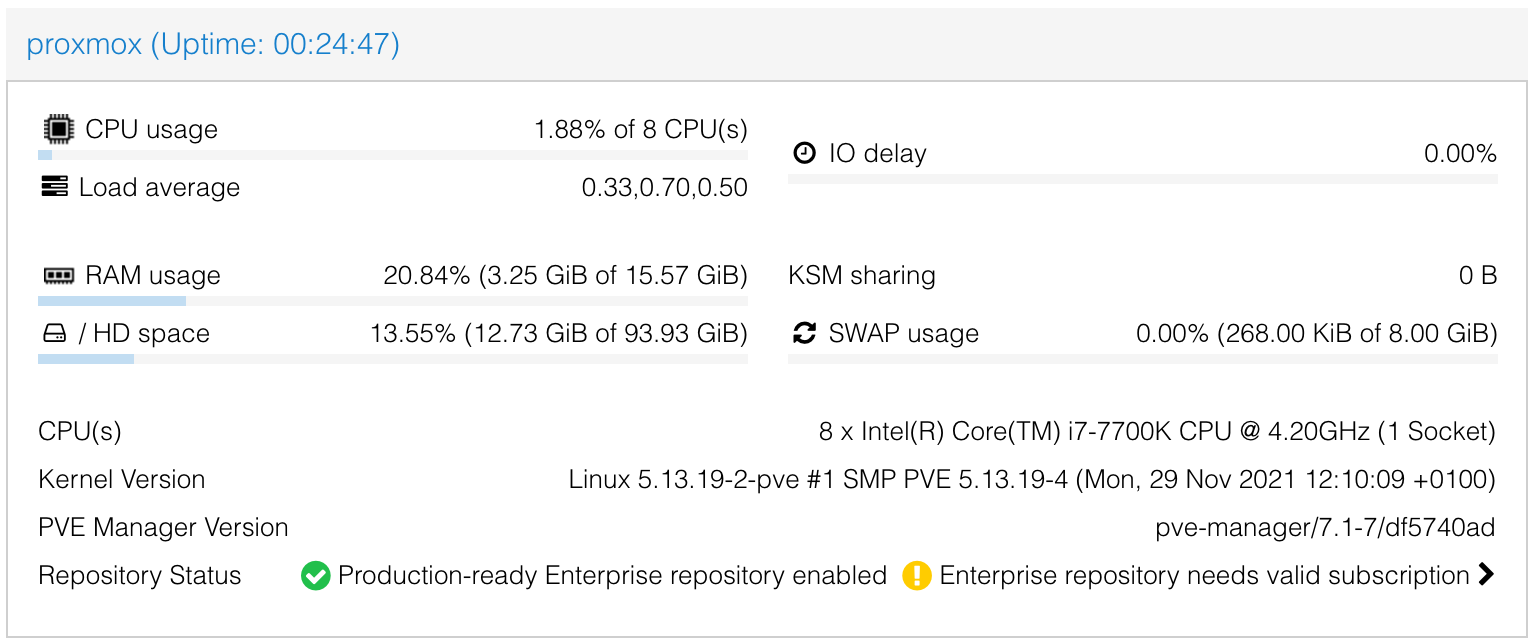1528x640 pixels.
Task: Click the SWAP usage progress bar
Action: 1143,359
